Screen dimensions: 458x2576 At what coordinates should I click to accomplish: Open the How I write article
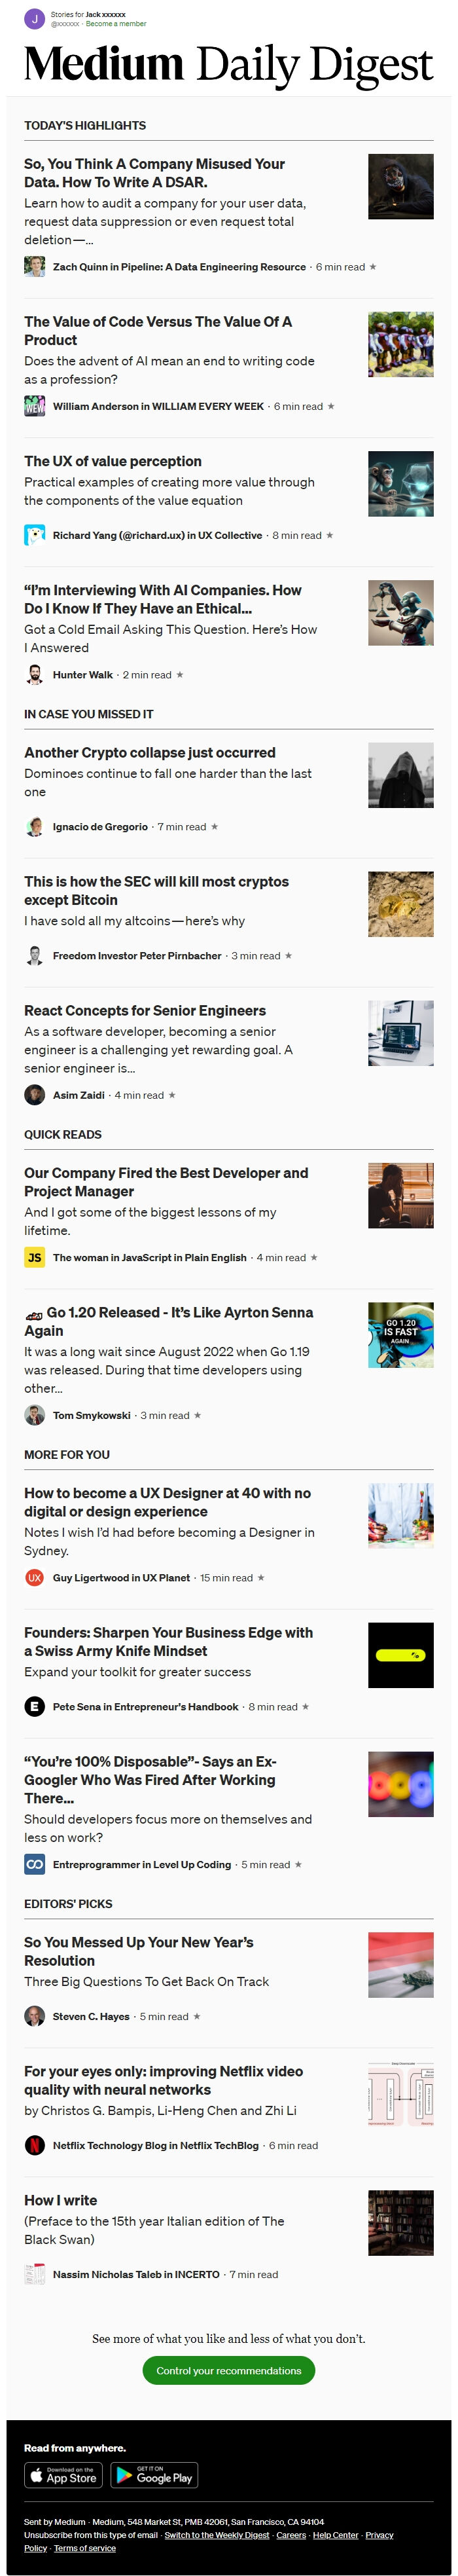pyautogui.click(x=60, y=2200)
